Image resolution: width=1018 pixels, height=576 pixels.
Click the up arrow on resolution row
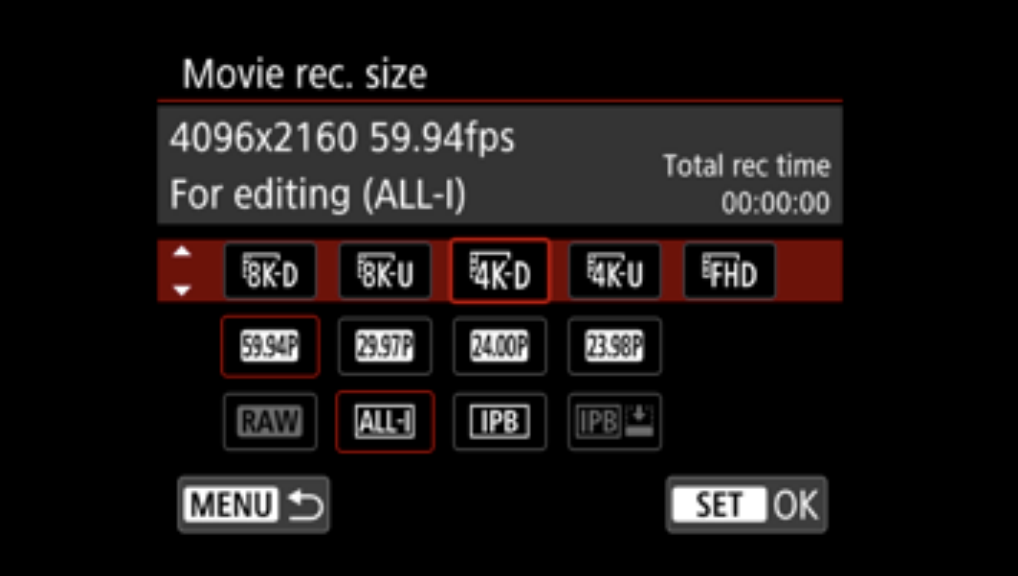pyautogui.click(x=182, y=252)
